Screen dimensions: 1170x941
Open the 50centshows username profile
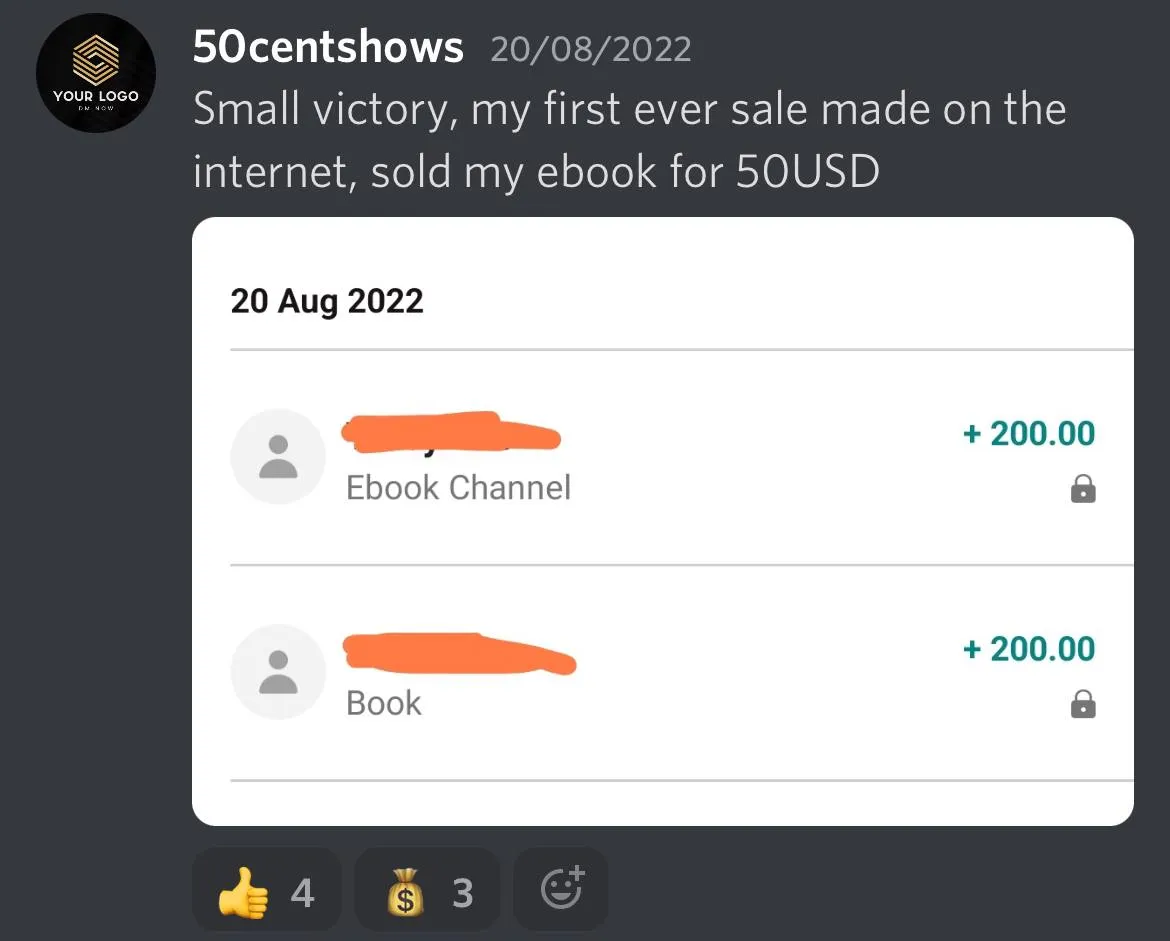(328, 47)
